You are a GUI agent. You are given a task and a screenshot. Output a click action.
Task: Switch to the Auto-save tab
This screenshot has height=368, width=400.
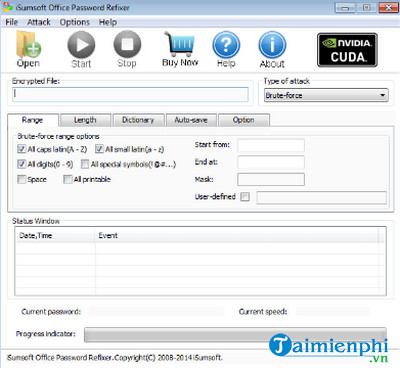pos(191,120)
